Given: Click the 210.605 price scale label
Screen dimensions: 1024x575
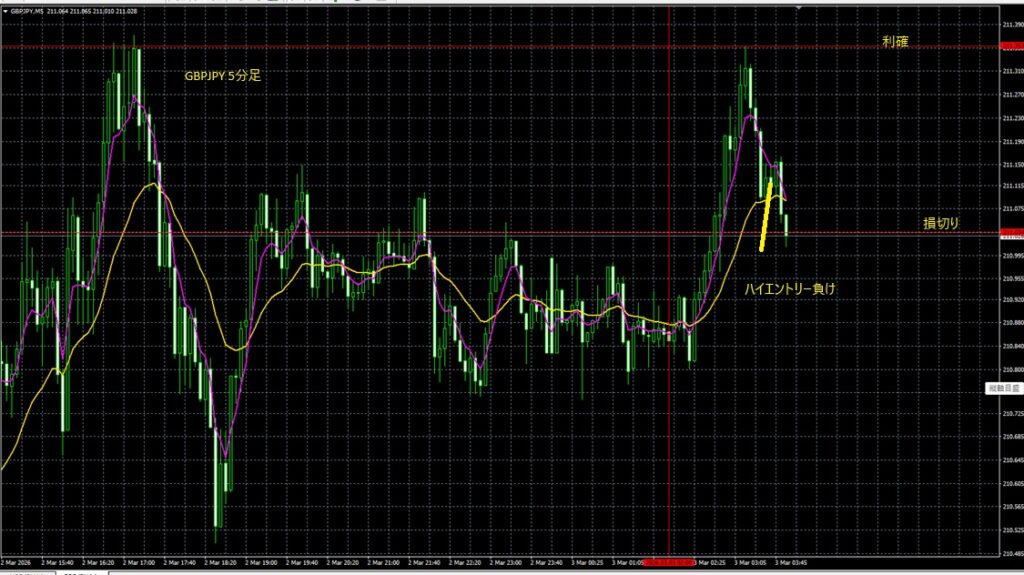Looking at the screenshot, I should (x=1012, y=484).
